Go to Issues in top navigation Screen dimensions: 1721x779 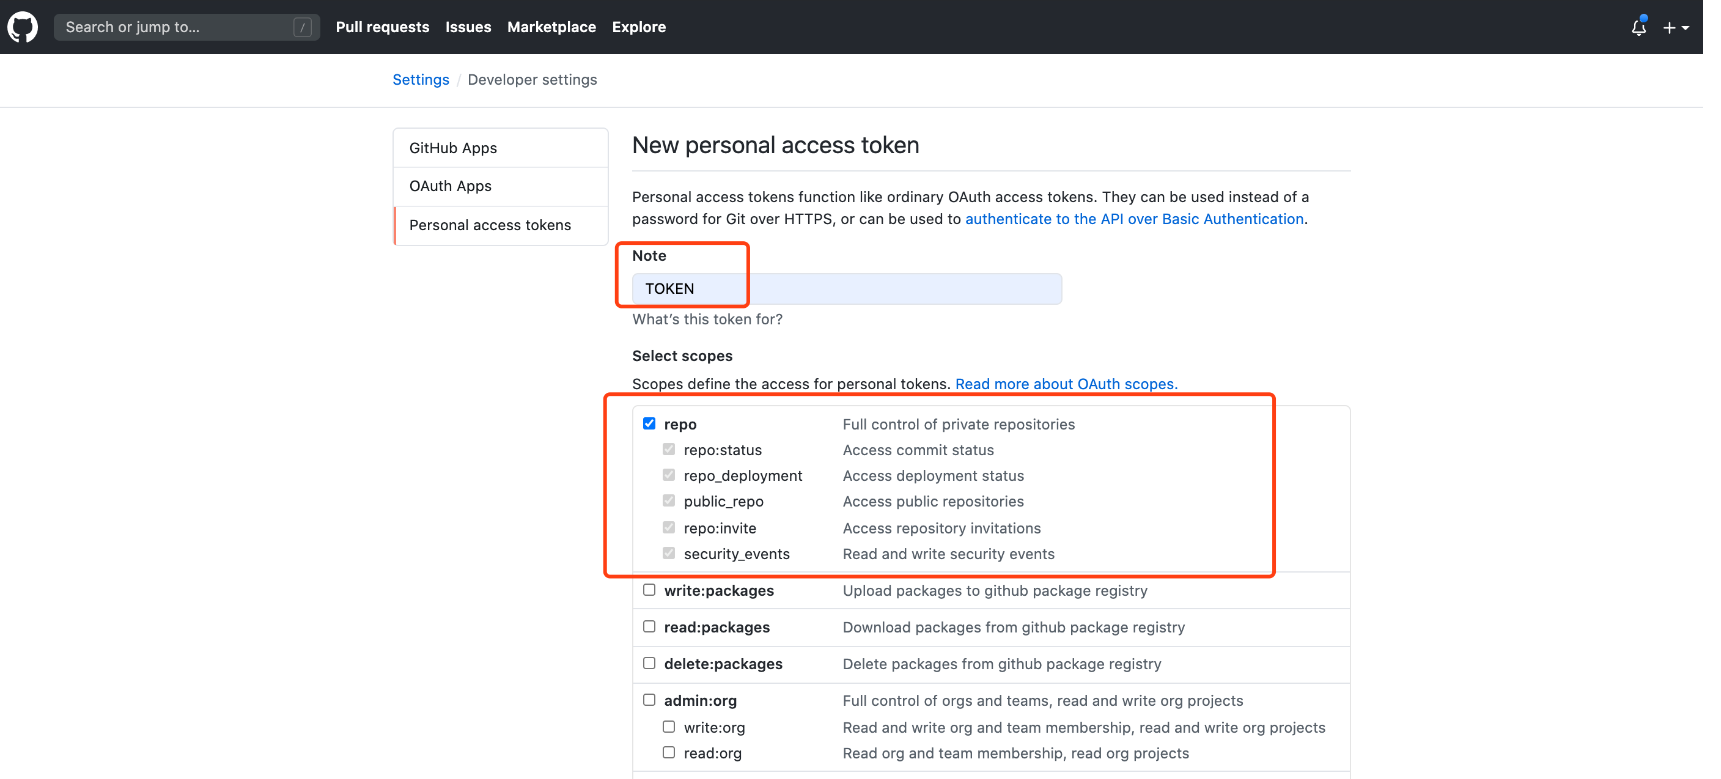(468, 27)
